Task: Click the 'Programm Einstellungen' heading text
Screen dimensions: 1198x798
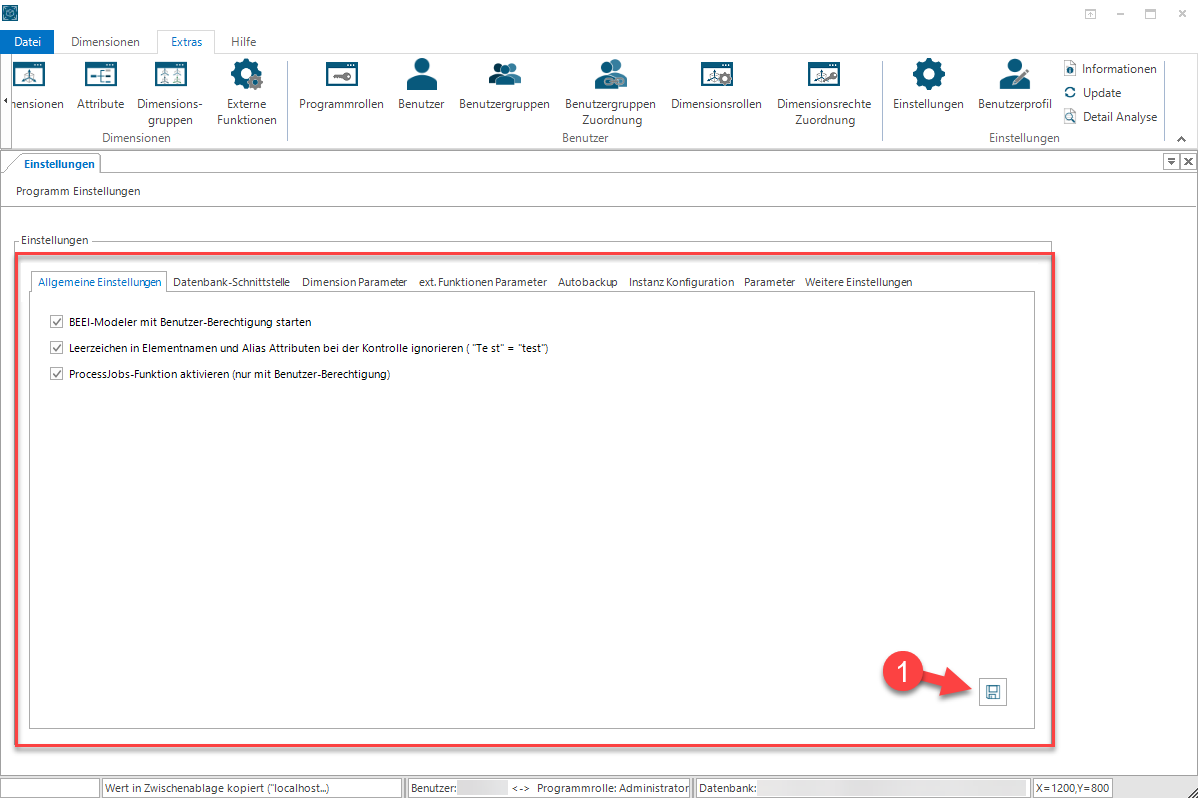Action: [x=78, y=191]
